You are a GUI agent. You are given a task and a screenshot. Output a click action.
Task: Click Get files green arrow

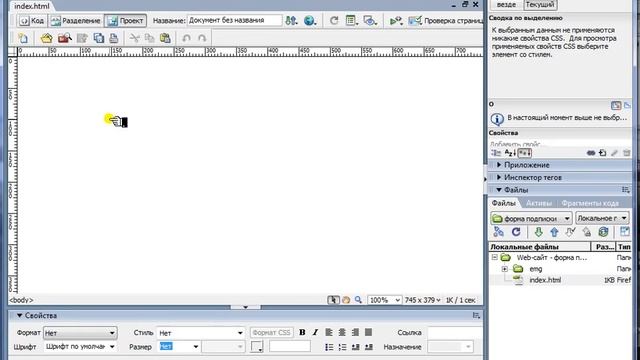538,232
